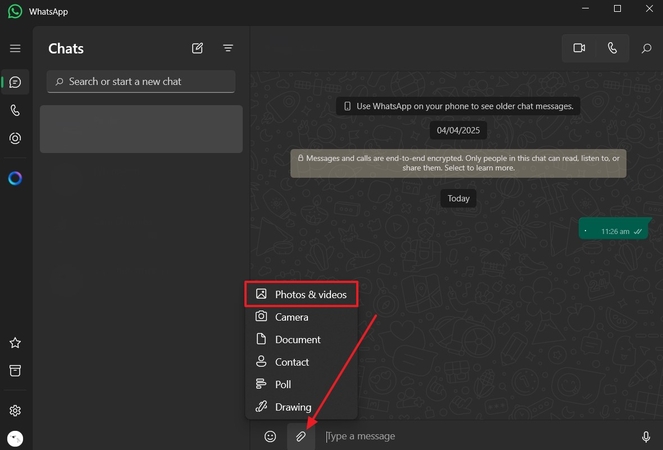Open Archived chats in sidebar
663x450 pixels.
point(15,371)
